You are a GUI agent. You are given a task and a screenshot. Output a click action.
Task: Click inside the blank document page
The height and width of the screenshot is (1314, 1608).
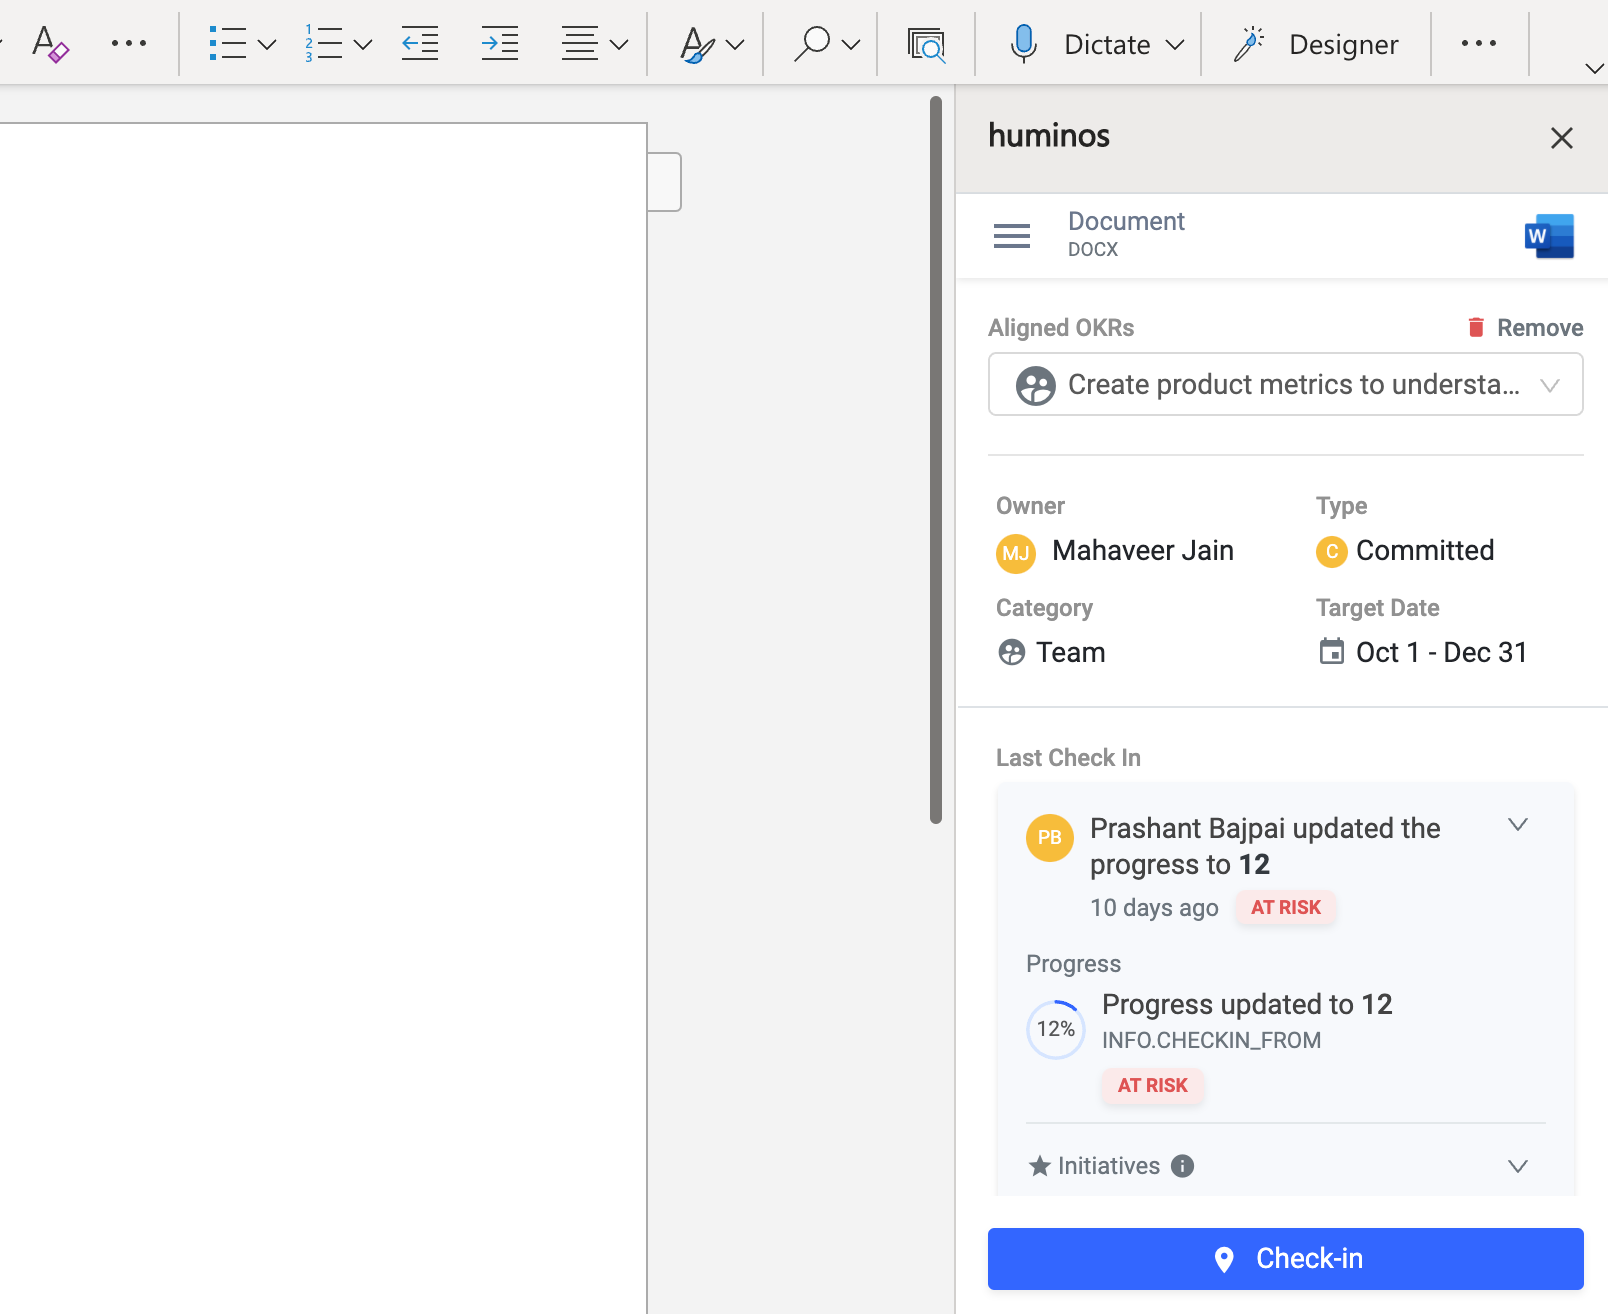pos(323,718)
